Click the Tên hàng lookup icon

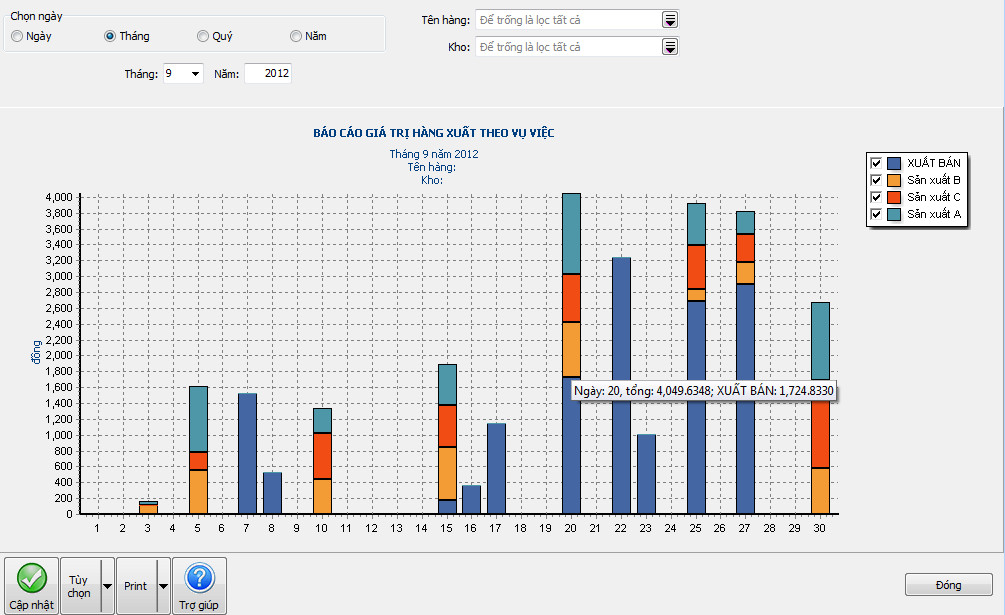(670, 20)
